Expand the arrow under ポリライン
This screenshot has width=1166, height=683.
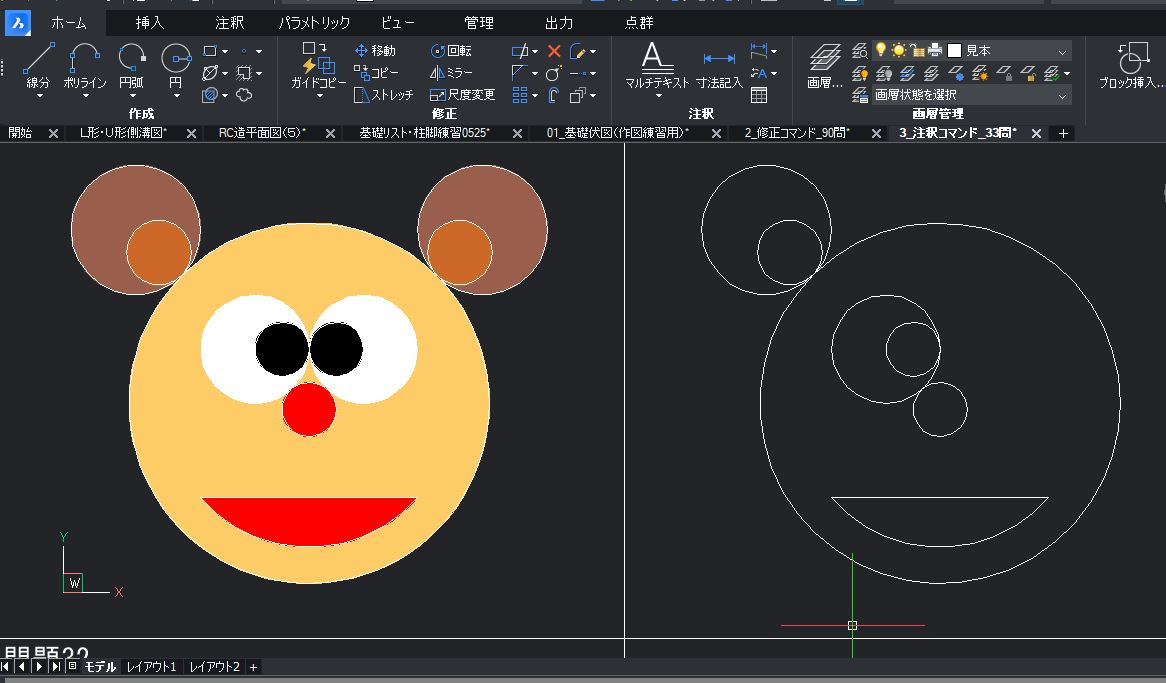[x=85, y=97]
